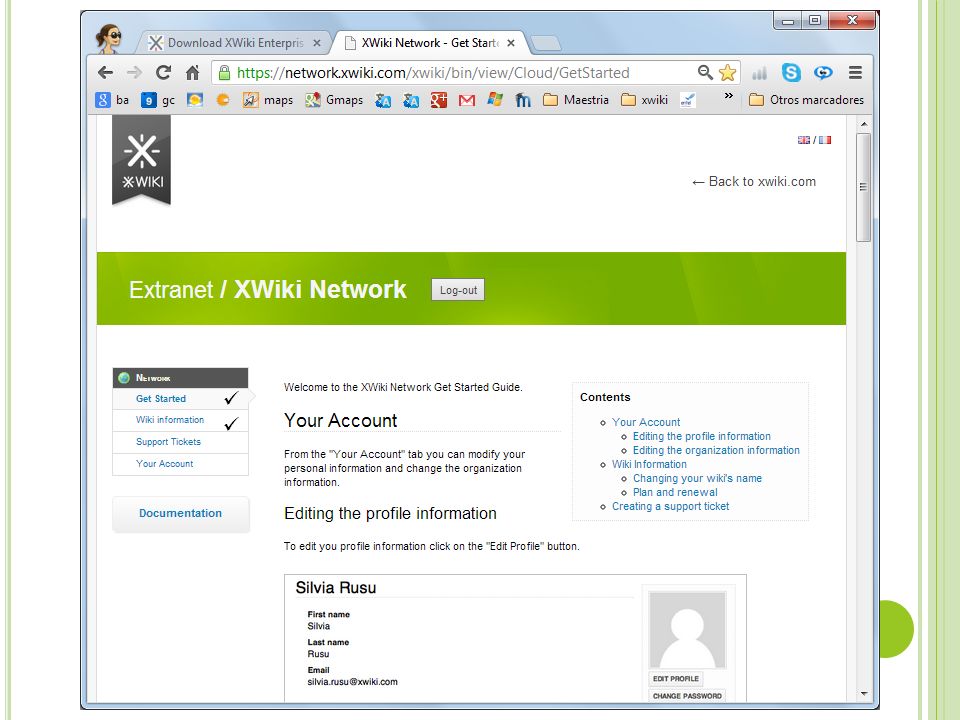Open the Google+ bookmark icon
The height and width of the screenshot is (720, 960).
click(x=438, y=100)
